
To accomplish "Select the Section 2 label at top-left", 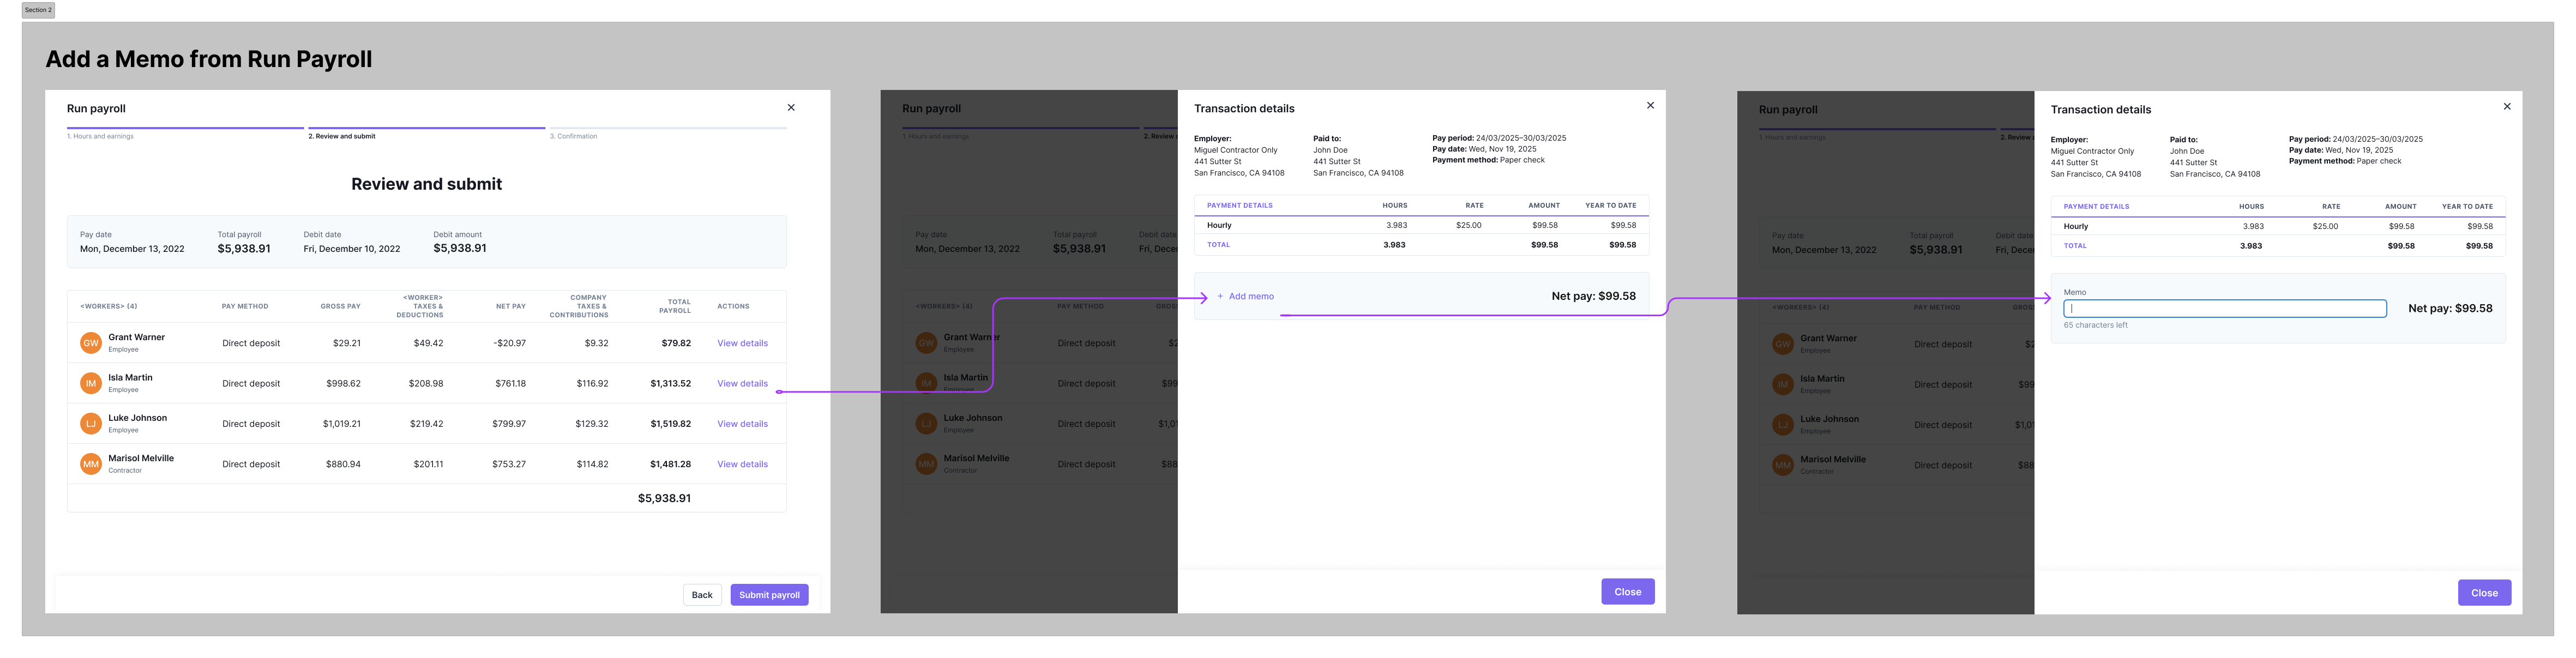I will (x=38, y=10).
